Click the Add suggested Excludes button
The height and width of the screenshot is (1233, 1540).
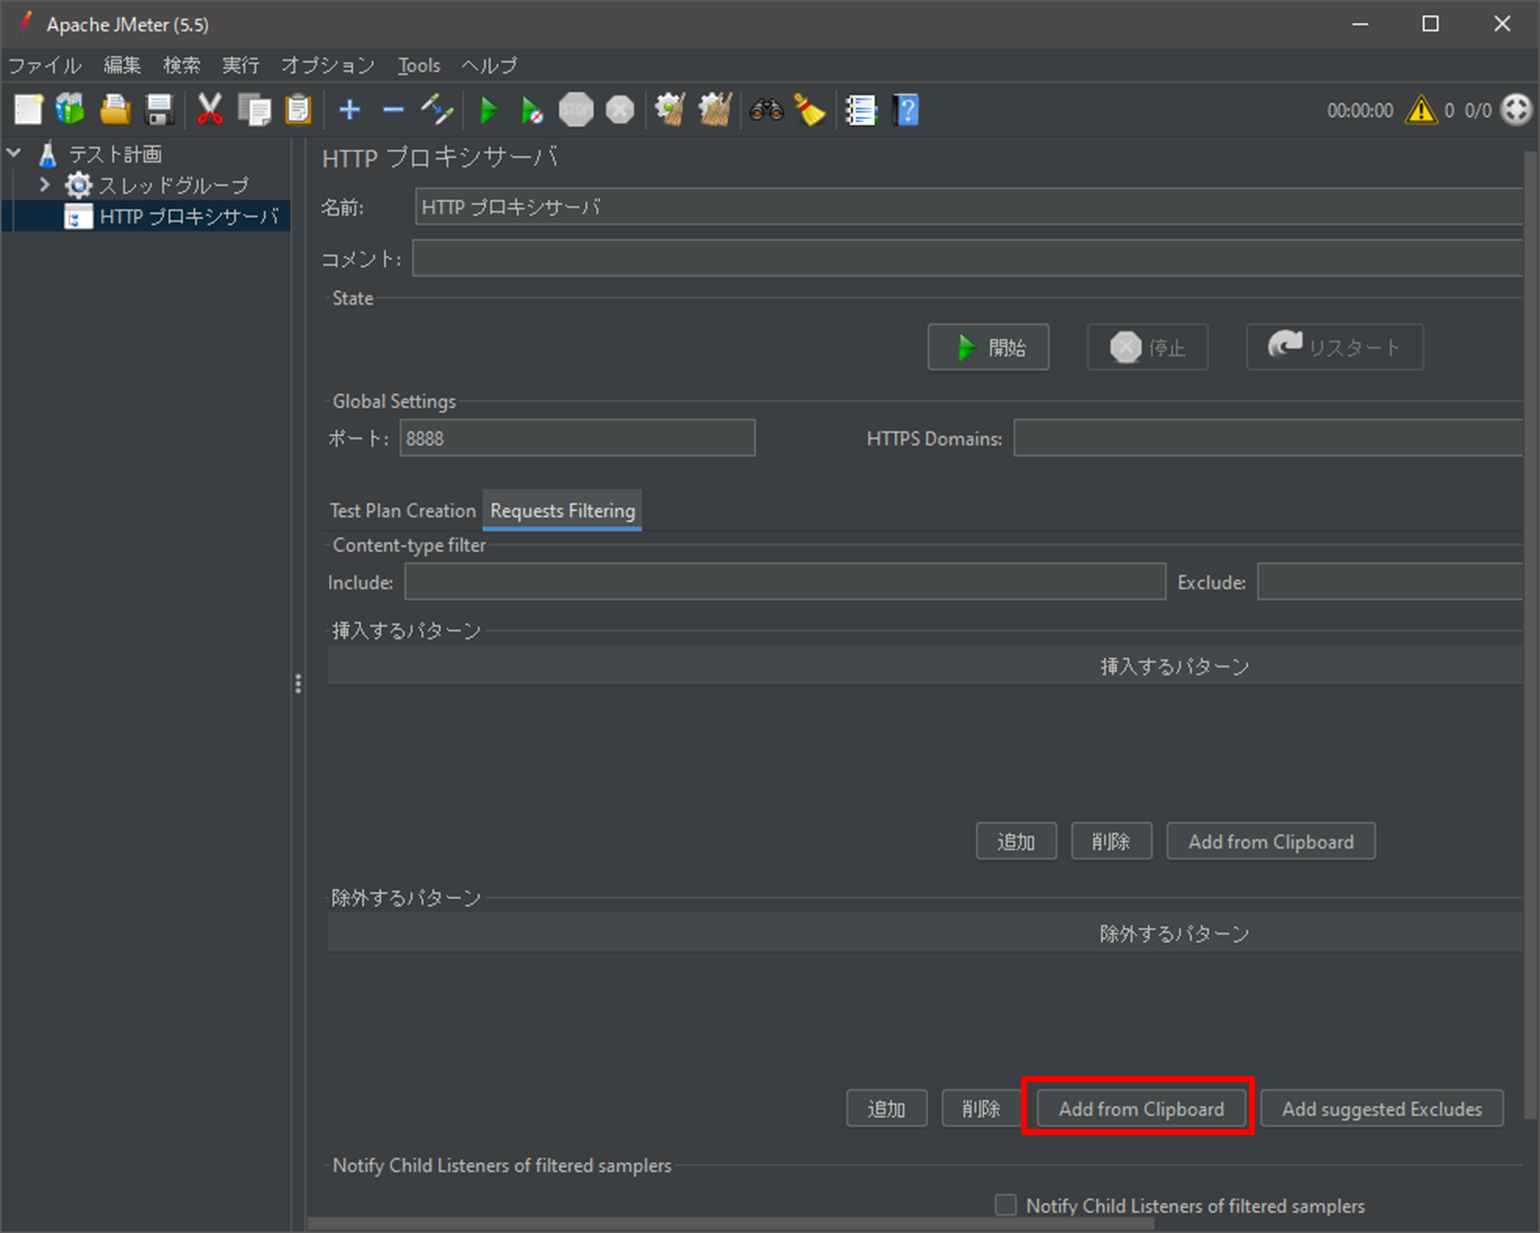point(1381,1108)
